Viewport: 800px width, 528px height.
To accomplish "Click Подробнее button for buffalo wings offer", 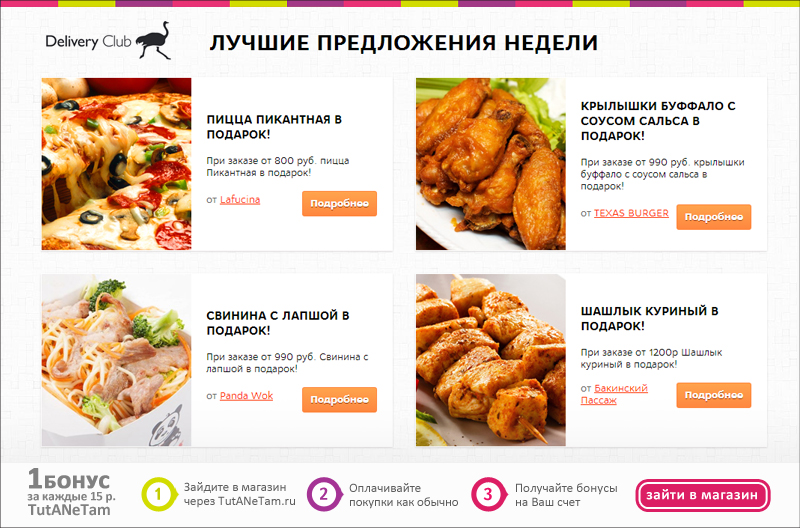I will [714, 217].
